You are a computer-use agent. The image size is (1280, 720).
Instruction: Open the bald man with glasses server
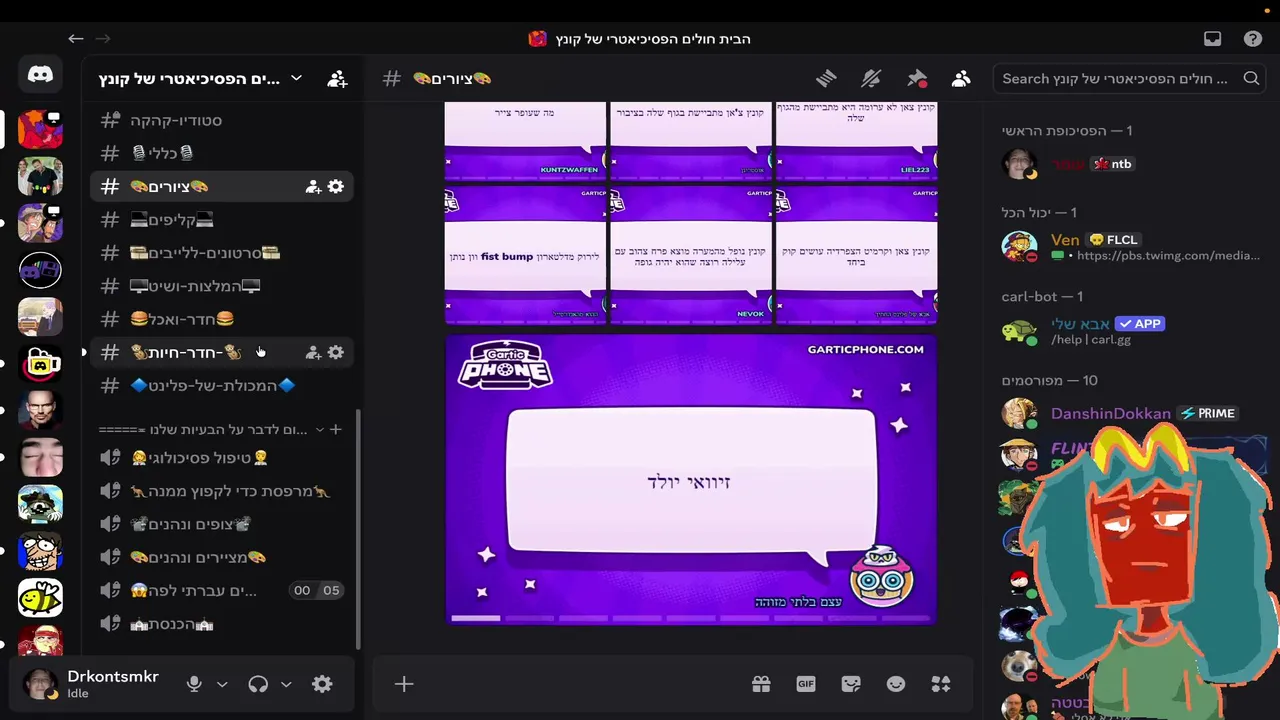[40, 411]
